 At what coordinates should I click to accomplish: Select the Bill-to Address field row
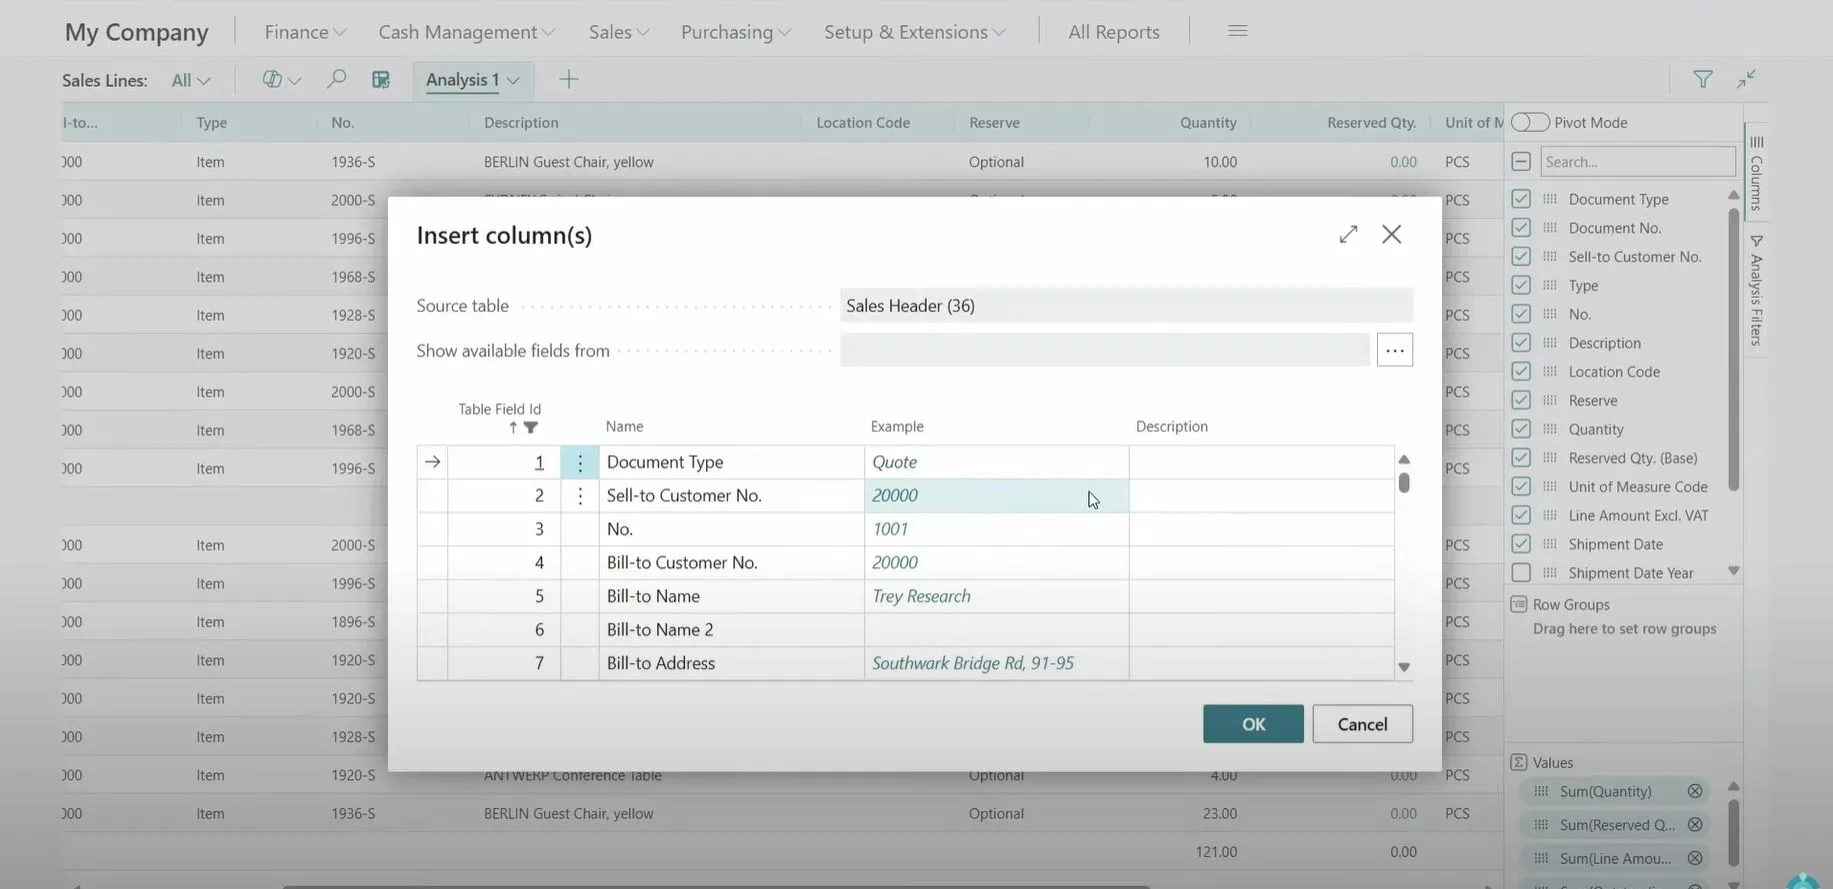point(905,663)
